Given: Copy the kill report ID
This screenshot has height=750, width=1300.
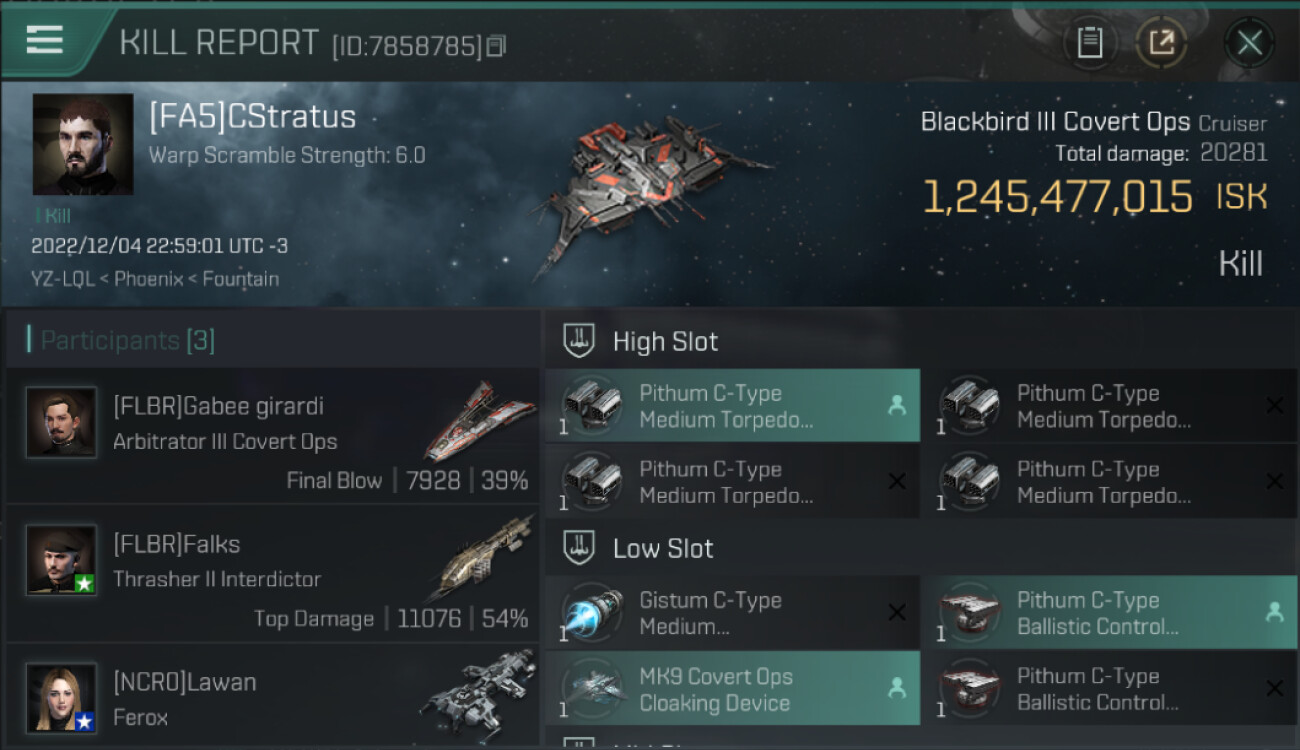Looking at the screenshot, I should pos(496,46).
